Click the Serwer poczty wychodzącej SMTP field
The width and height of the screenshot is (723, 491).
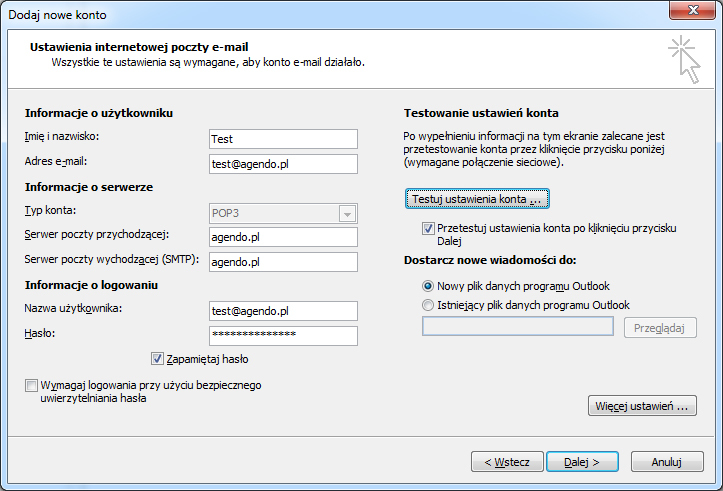283,262
